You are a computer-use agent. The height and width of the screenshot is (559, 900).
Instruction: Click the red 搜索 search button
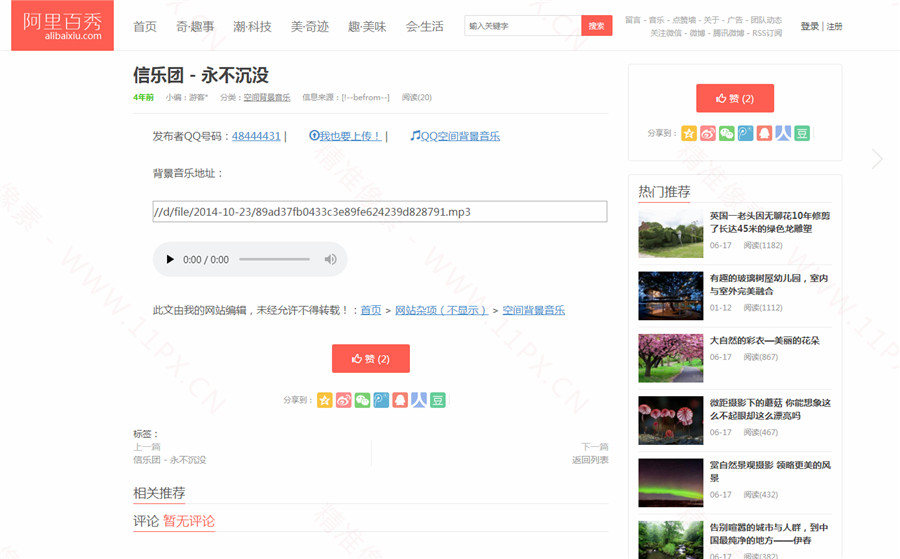tap(597, 26)
